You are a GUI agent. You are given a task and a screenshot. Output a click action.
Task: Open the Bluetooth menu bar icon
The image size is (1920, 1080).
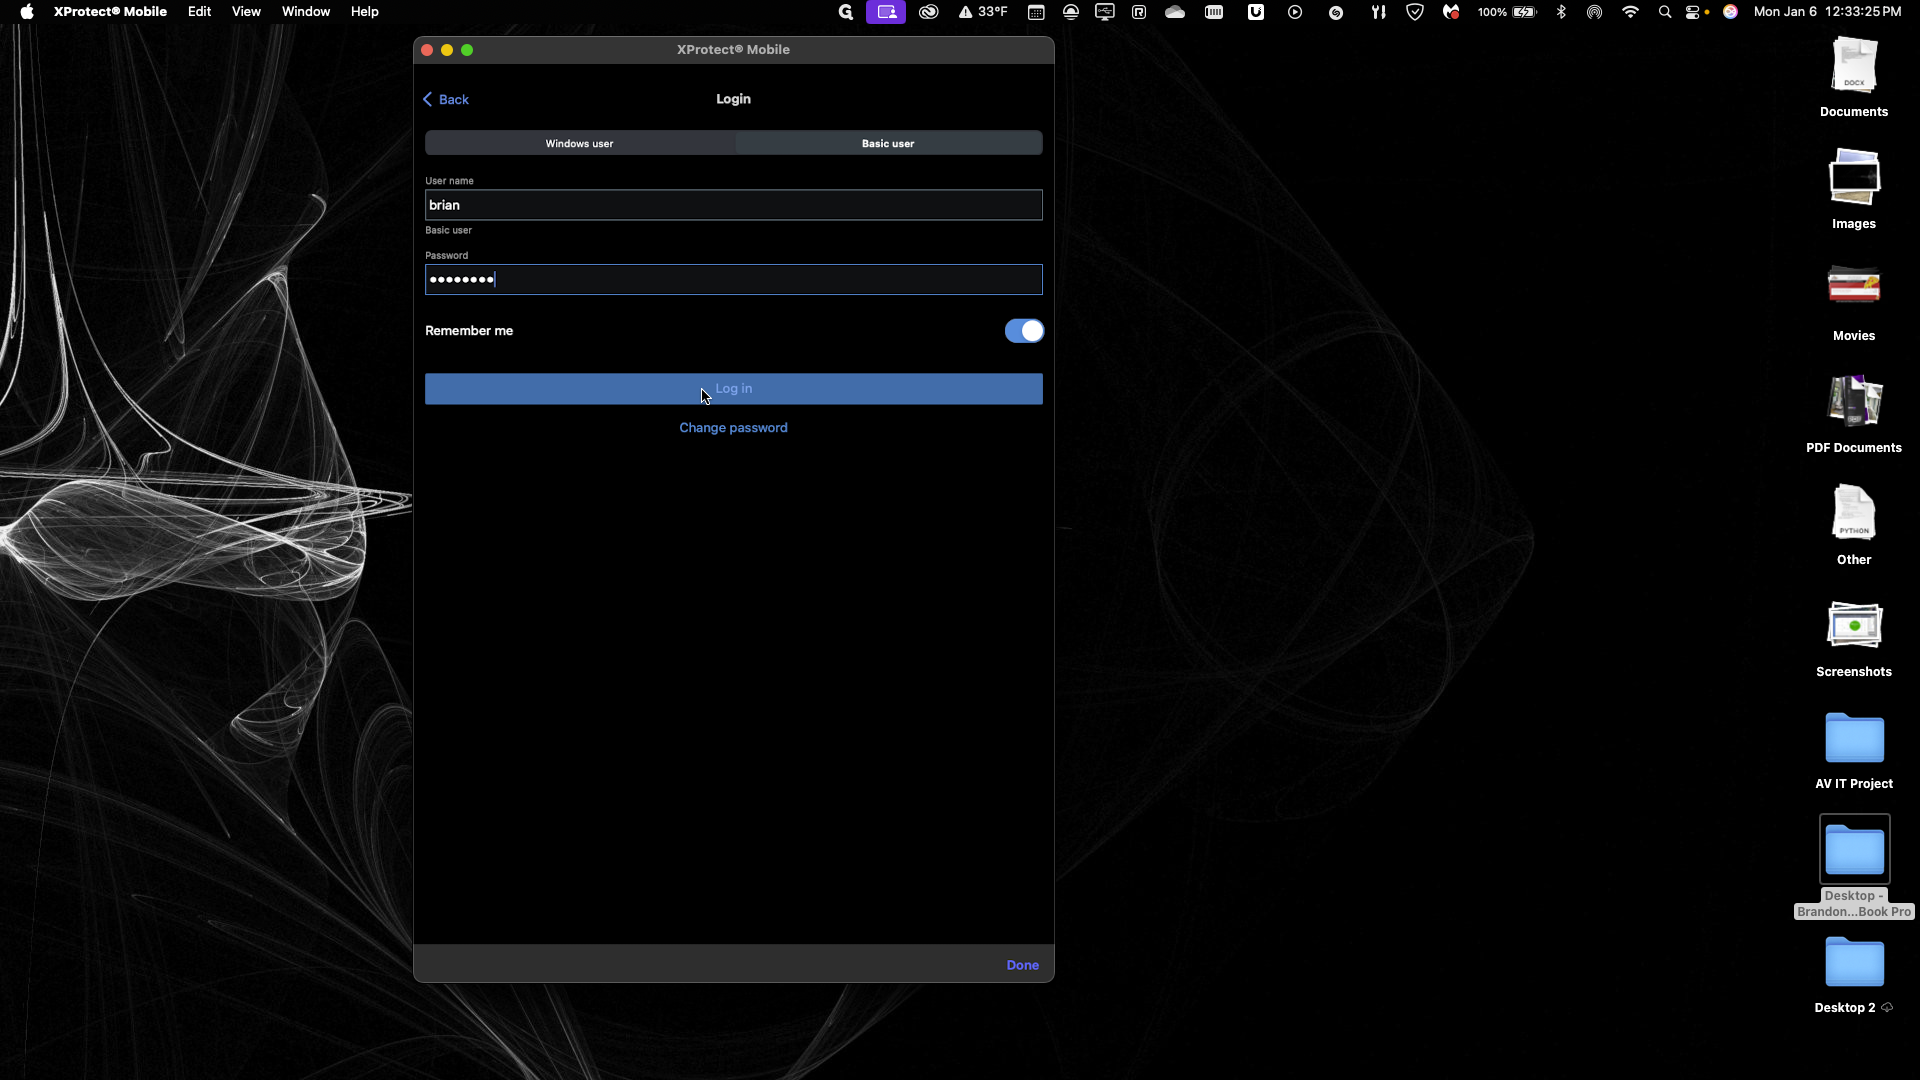[x=1561, y=12]
